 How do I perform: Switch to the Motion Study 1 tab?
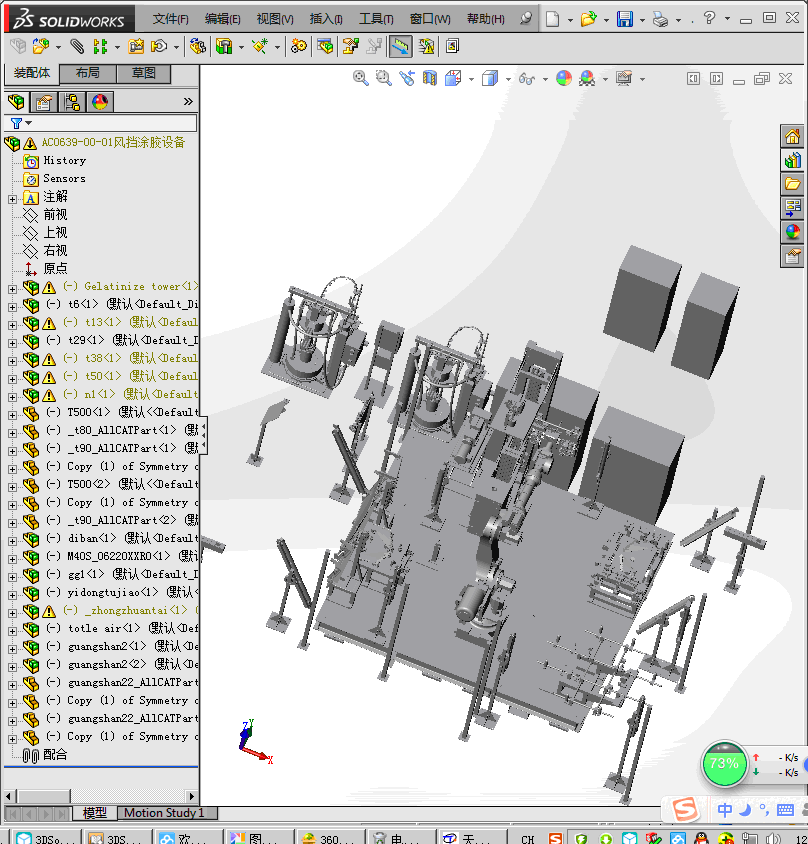163,813
